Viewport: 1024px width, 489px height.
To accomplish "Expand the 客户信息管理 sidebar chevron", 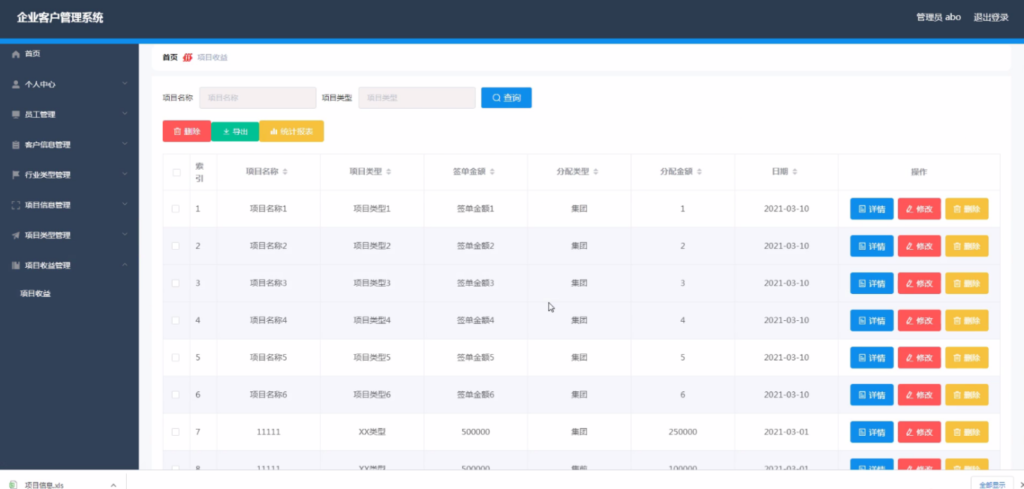I will pyautogui.click(x=125, y=145).
